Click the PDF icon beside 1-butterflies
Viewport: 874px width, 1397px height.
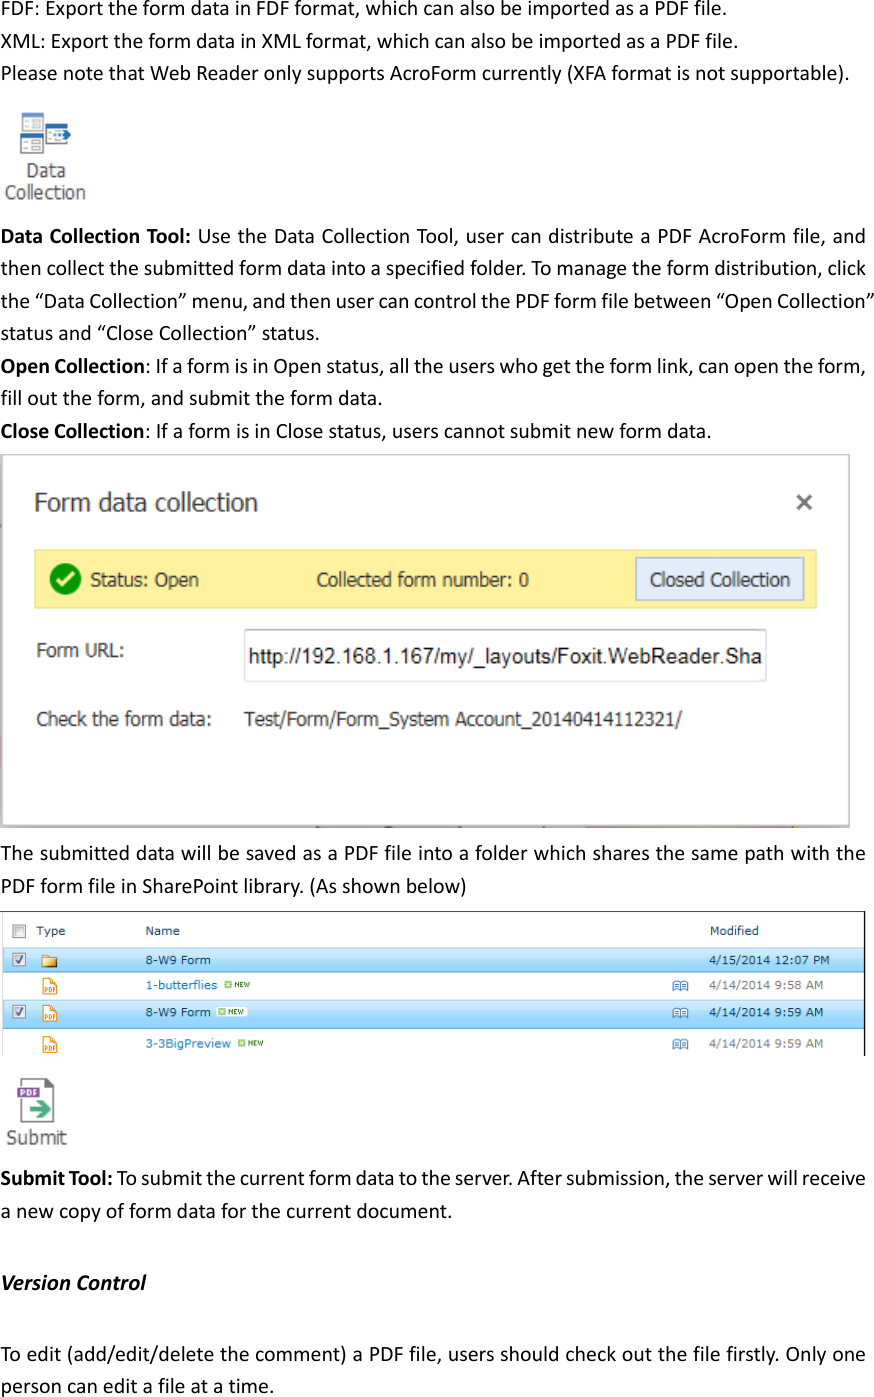point(49,985)
